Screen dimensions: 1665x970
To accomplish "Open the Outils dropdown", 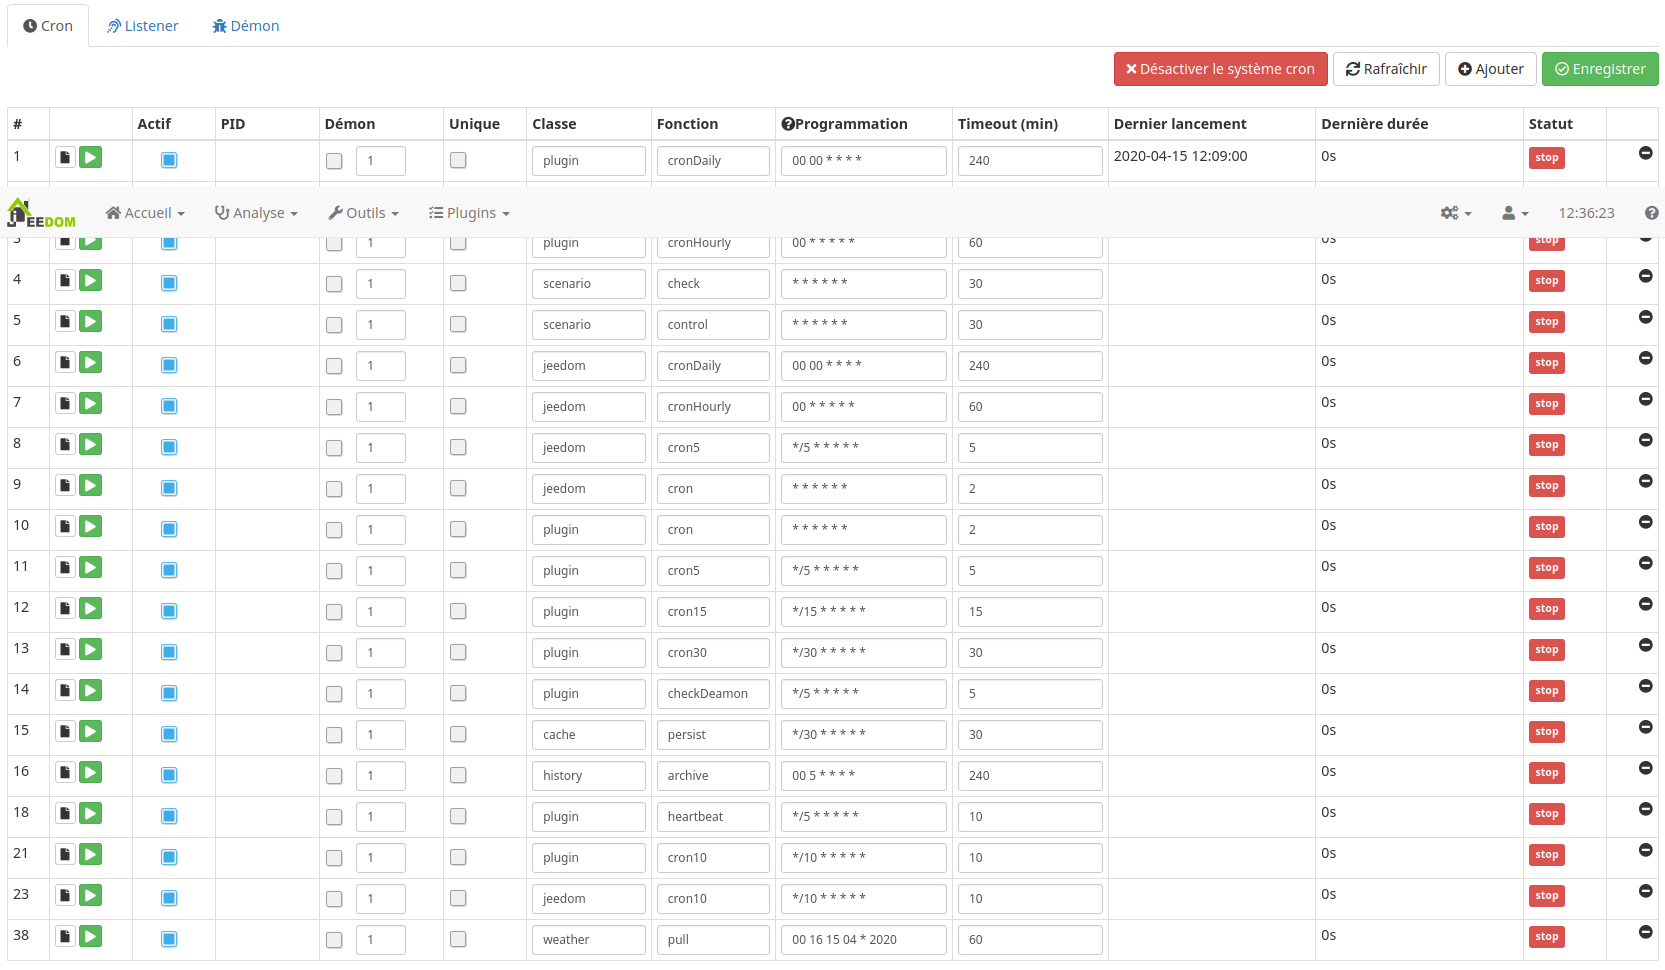I will tap(363, 213).
